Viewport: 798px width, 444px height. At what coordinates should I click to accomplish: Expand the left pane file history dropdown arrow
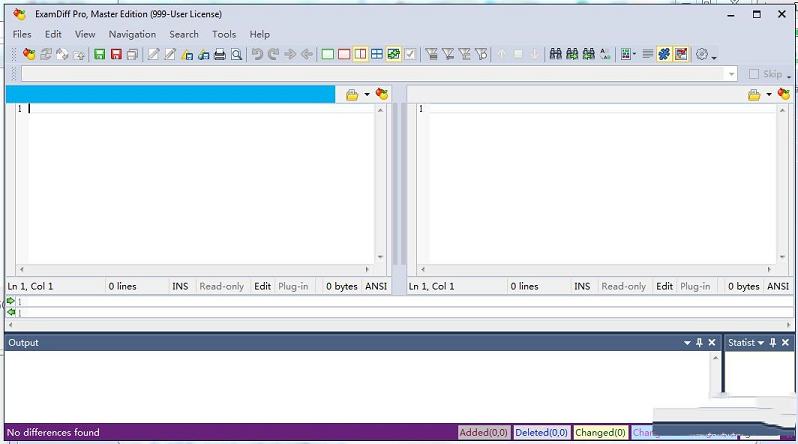pos(367,94)
